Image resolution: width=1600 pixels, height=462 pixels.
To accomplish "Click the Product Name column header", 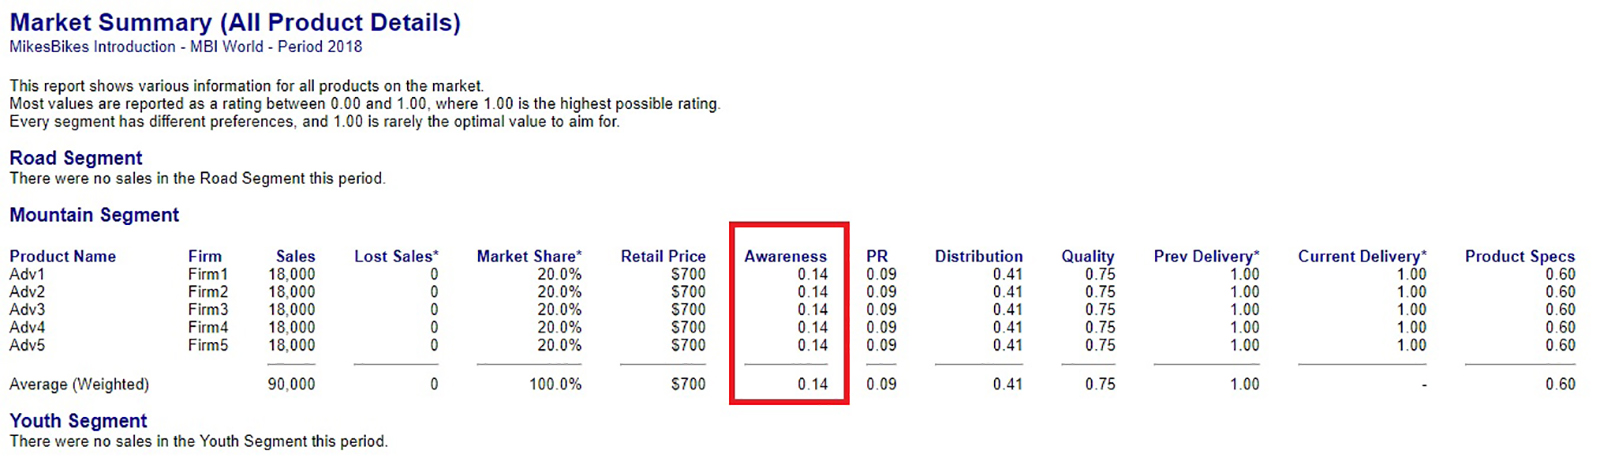I will pyautogui.click(x=63, y=256).
